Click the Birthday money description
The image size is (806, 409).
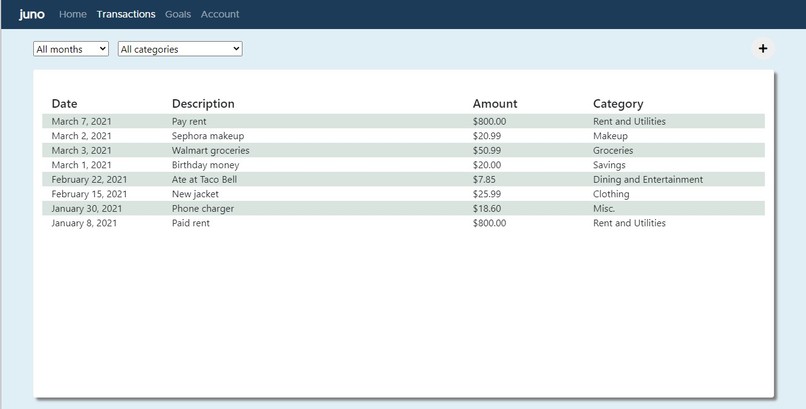pyautogui.click(x=205, y=165)
